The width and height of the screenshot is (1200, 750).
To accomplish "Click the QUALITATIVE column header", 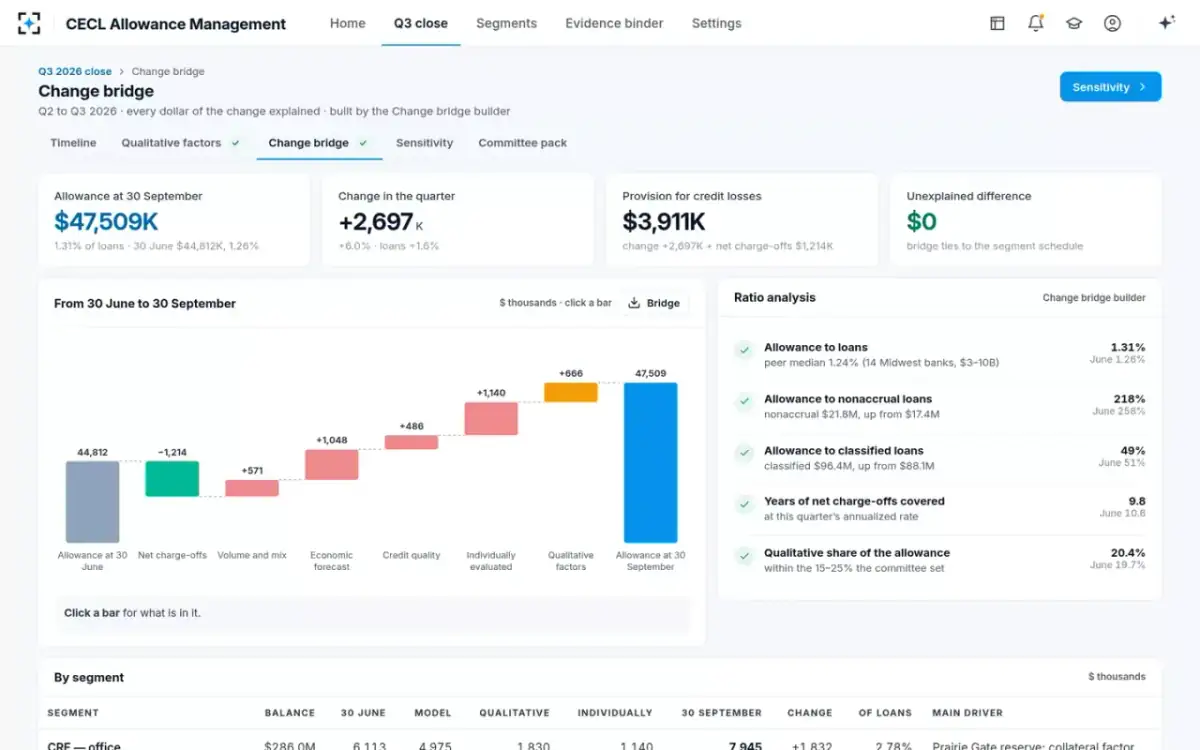I will [514, 713].
